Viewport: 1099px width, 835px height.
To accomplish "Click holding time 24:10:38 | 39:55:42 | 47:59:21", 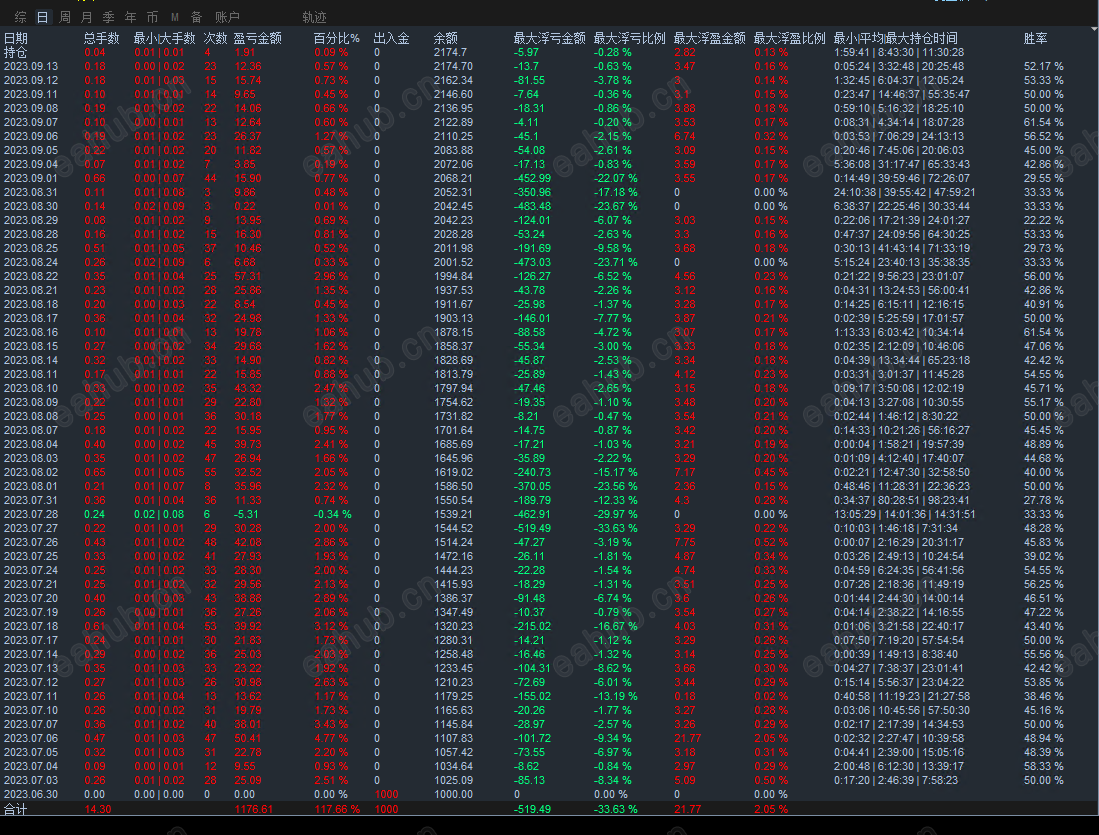I will click(905, 193).
